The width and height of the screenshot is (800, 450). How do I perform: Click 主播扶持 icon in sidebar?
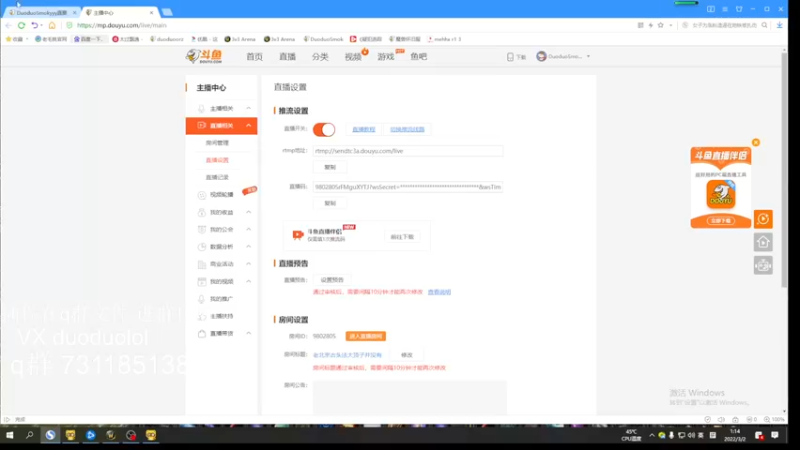[x=202, y=316]
